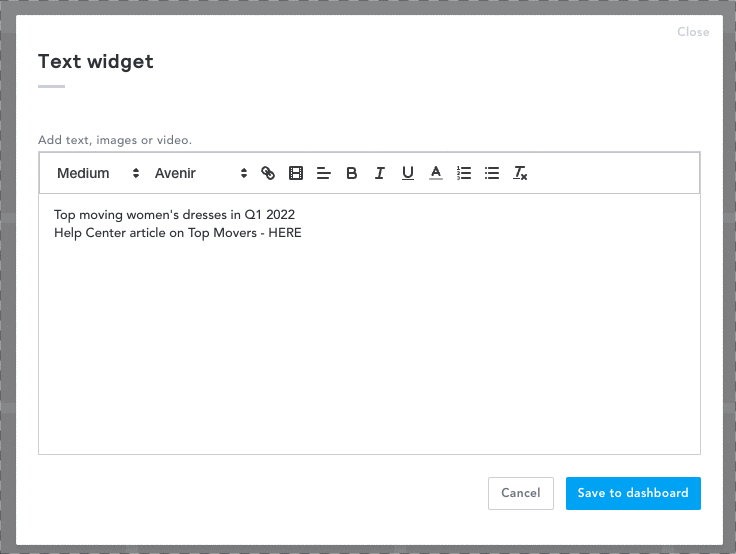
Task: Toggle italic formatting
Action: tap(380, 173)
